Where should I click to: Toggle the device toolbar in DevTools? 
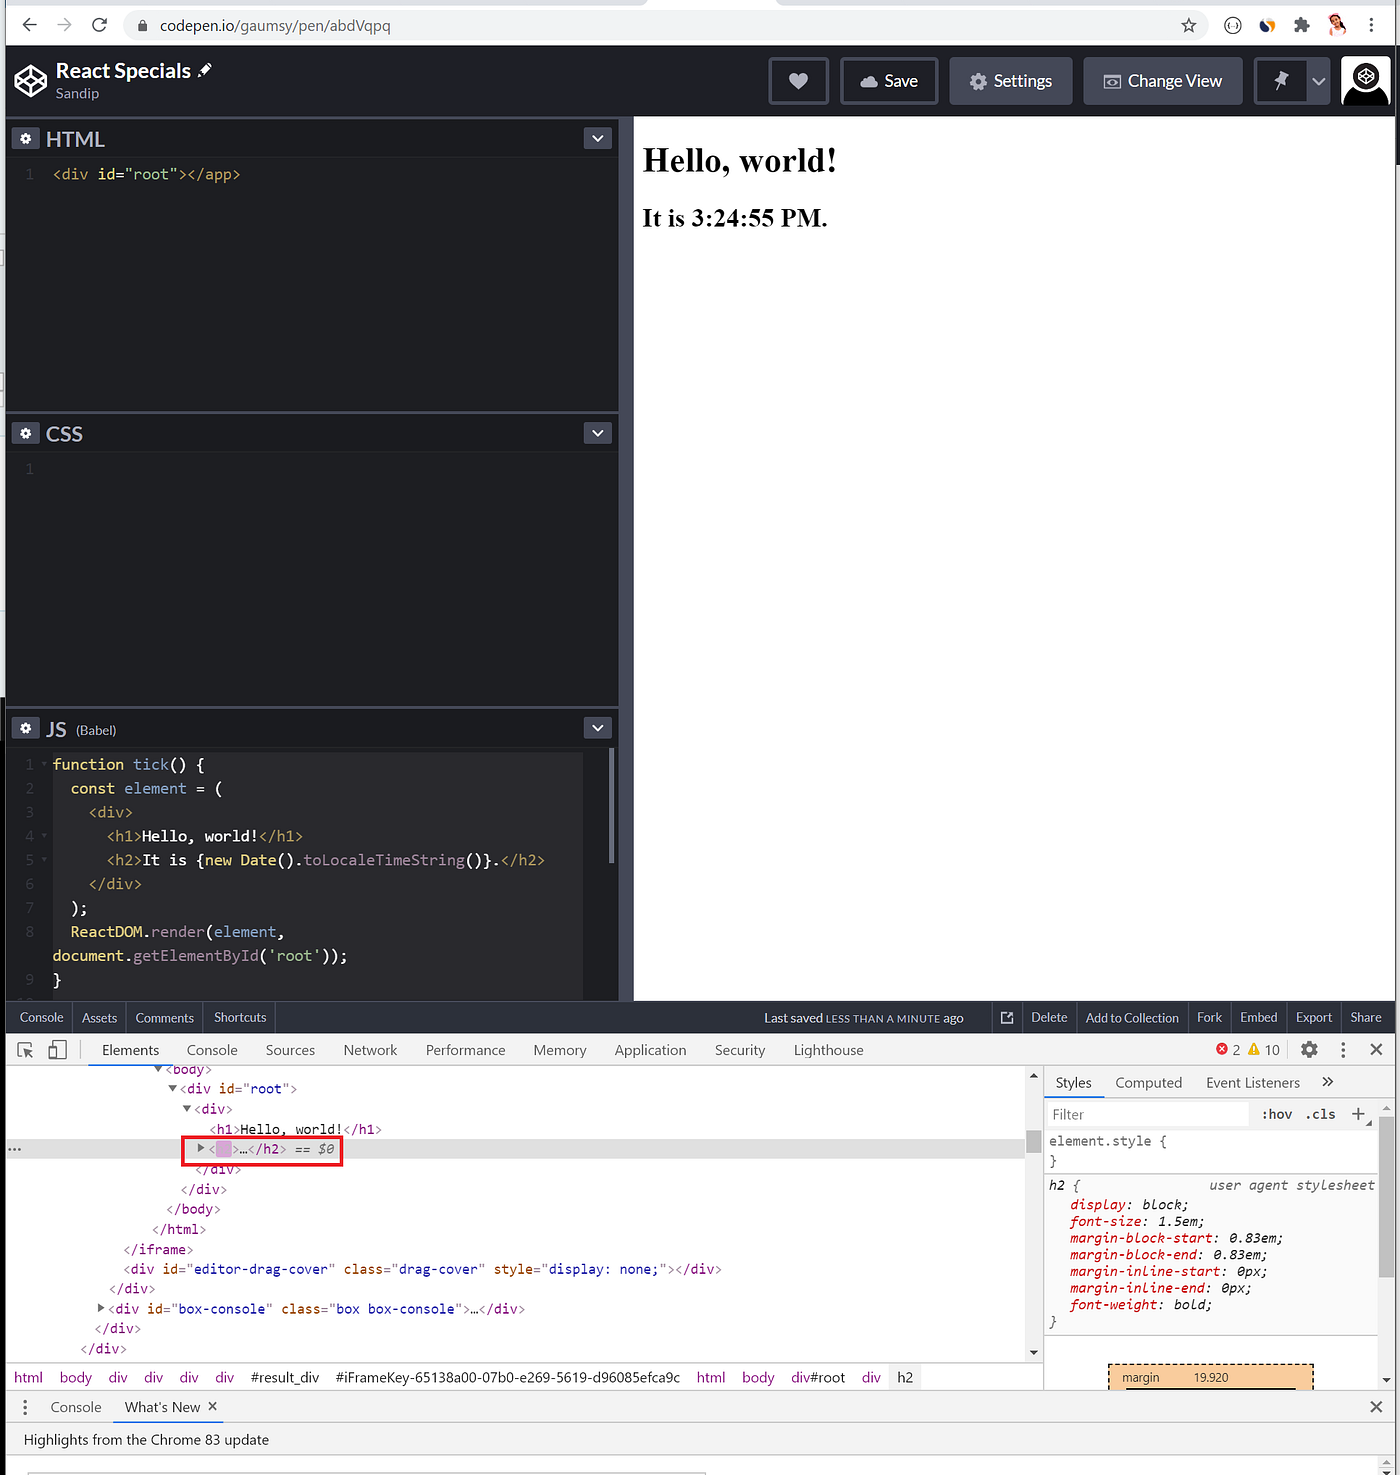57,1049
